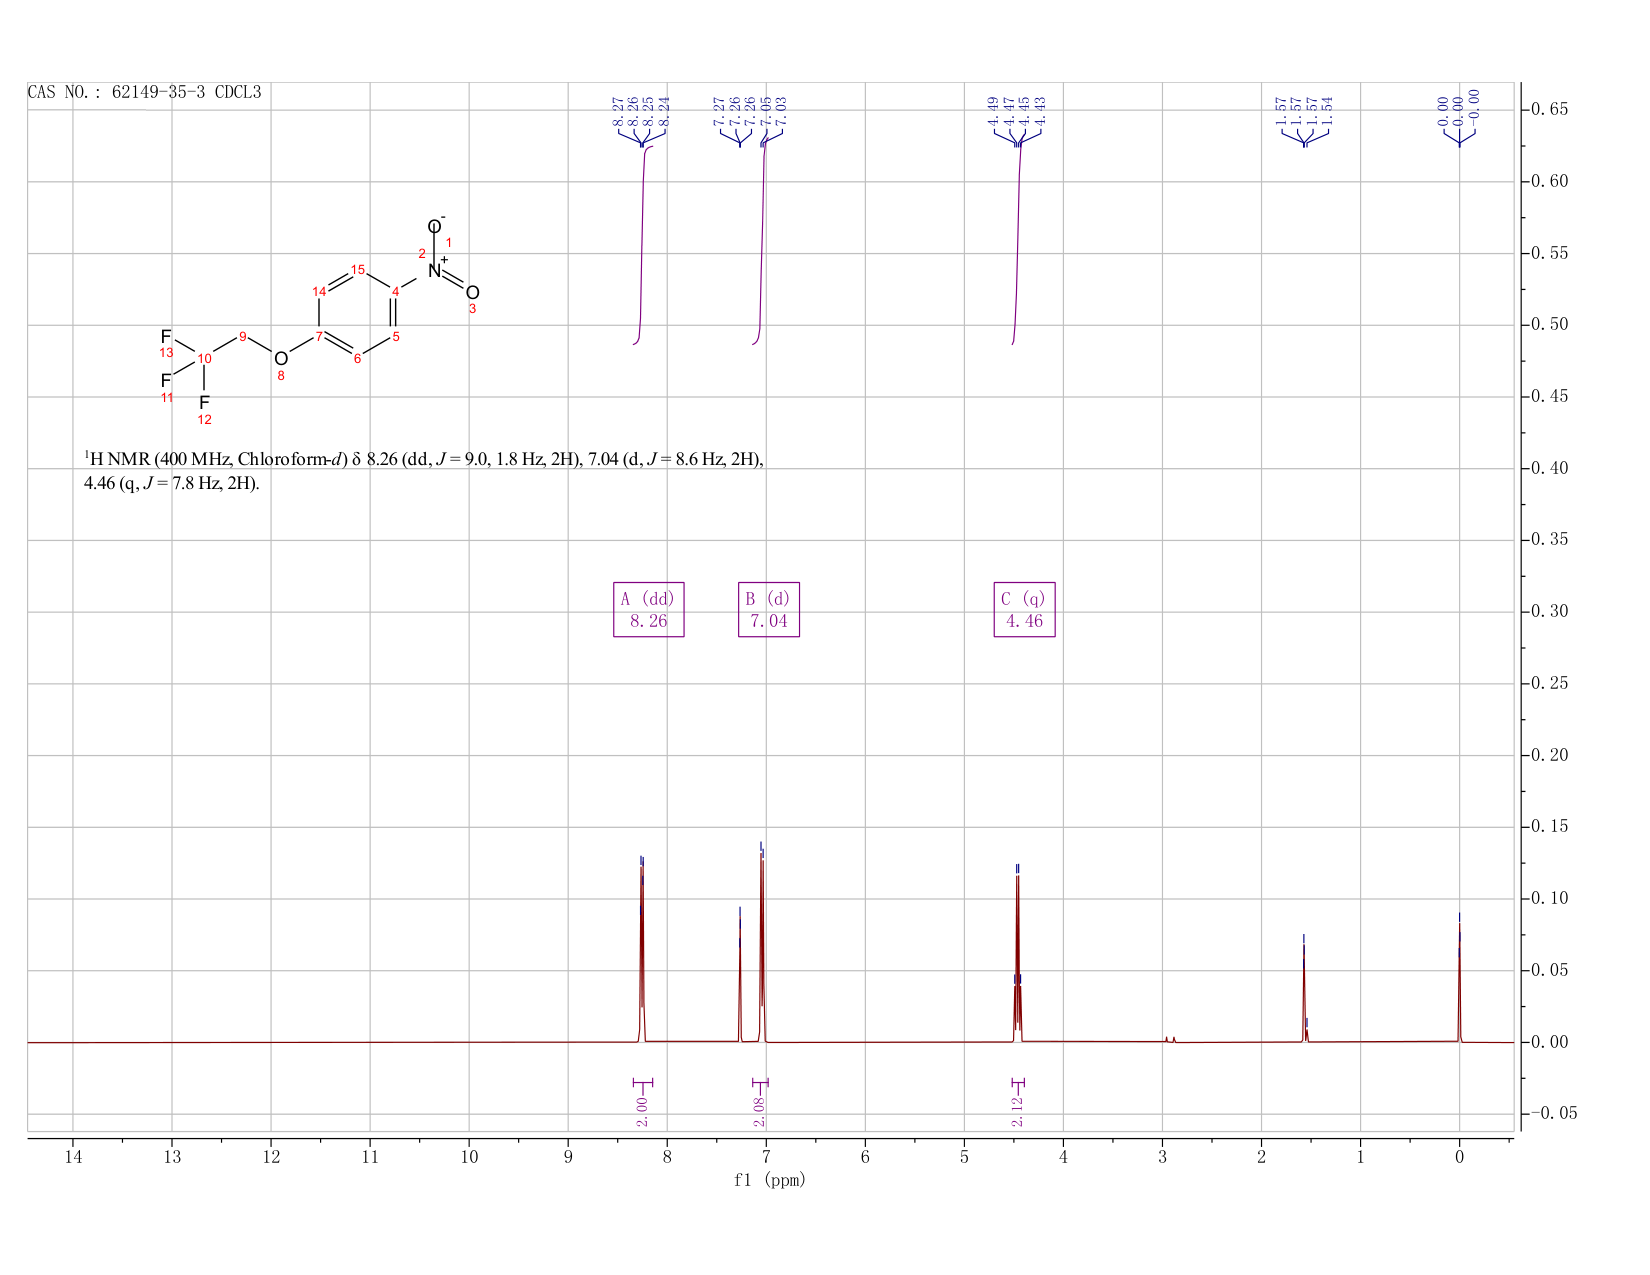Click the integral value 2.12 label
1650x1275 pixels.
tap(1017, 1111)
